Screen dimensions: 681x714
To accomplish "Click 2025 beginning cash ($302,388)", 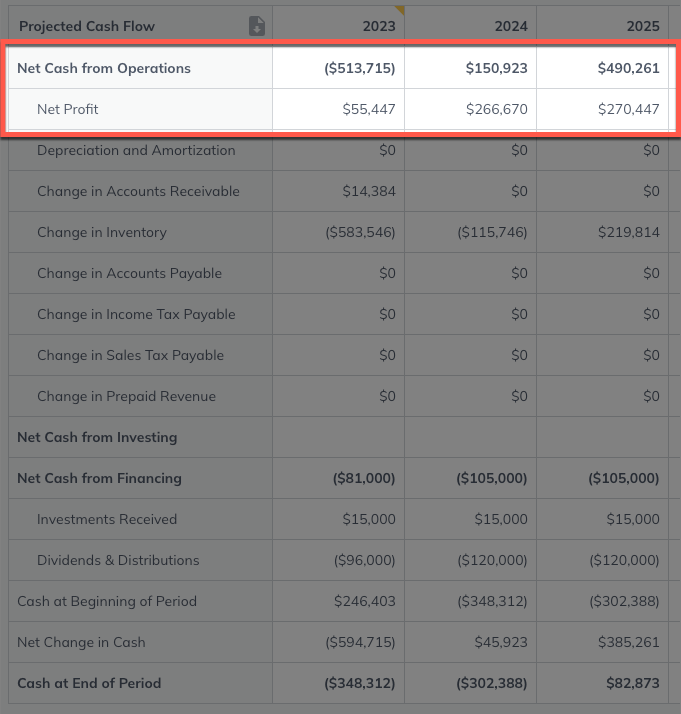I will pyautogui.click(x=624, y=601).
